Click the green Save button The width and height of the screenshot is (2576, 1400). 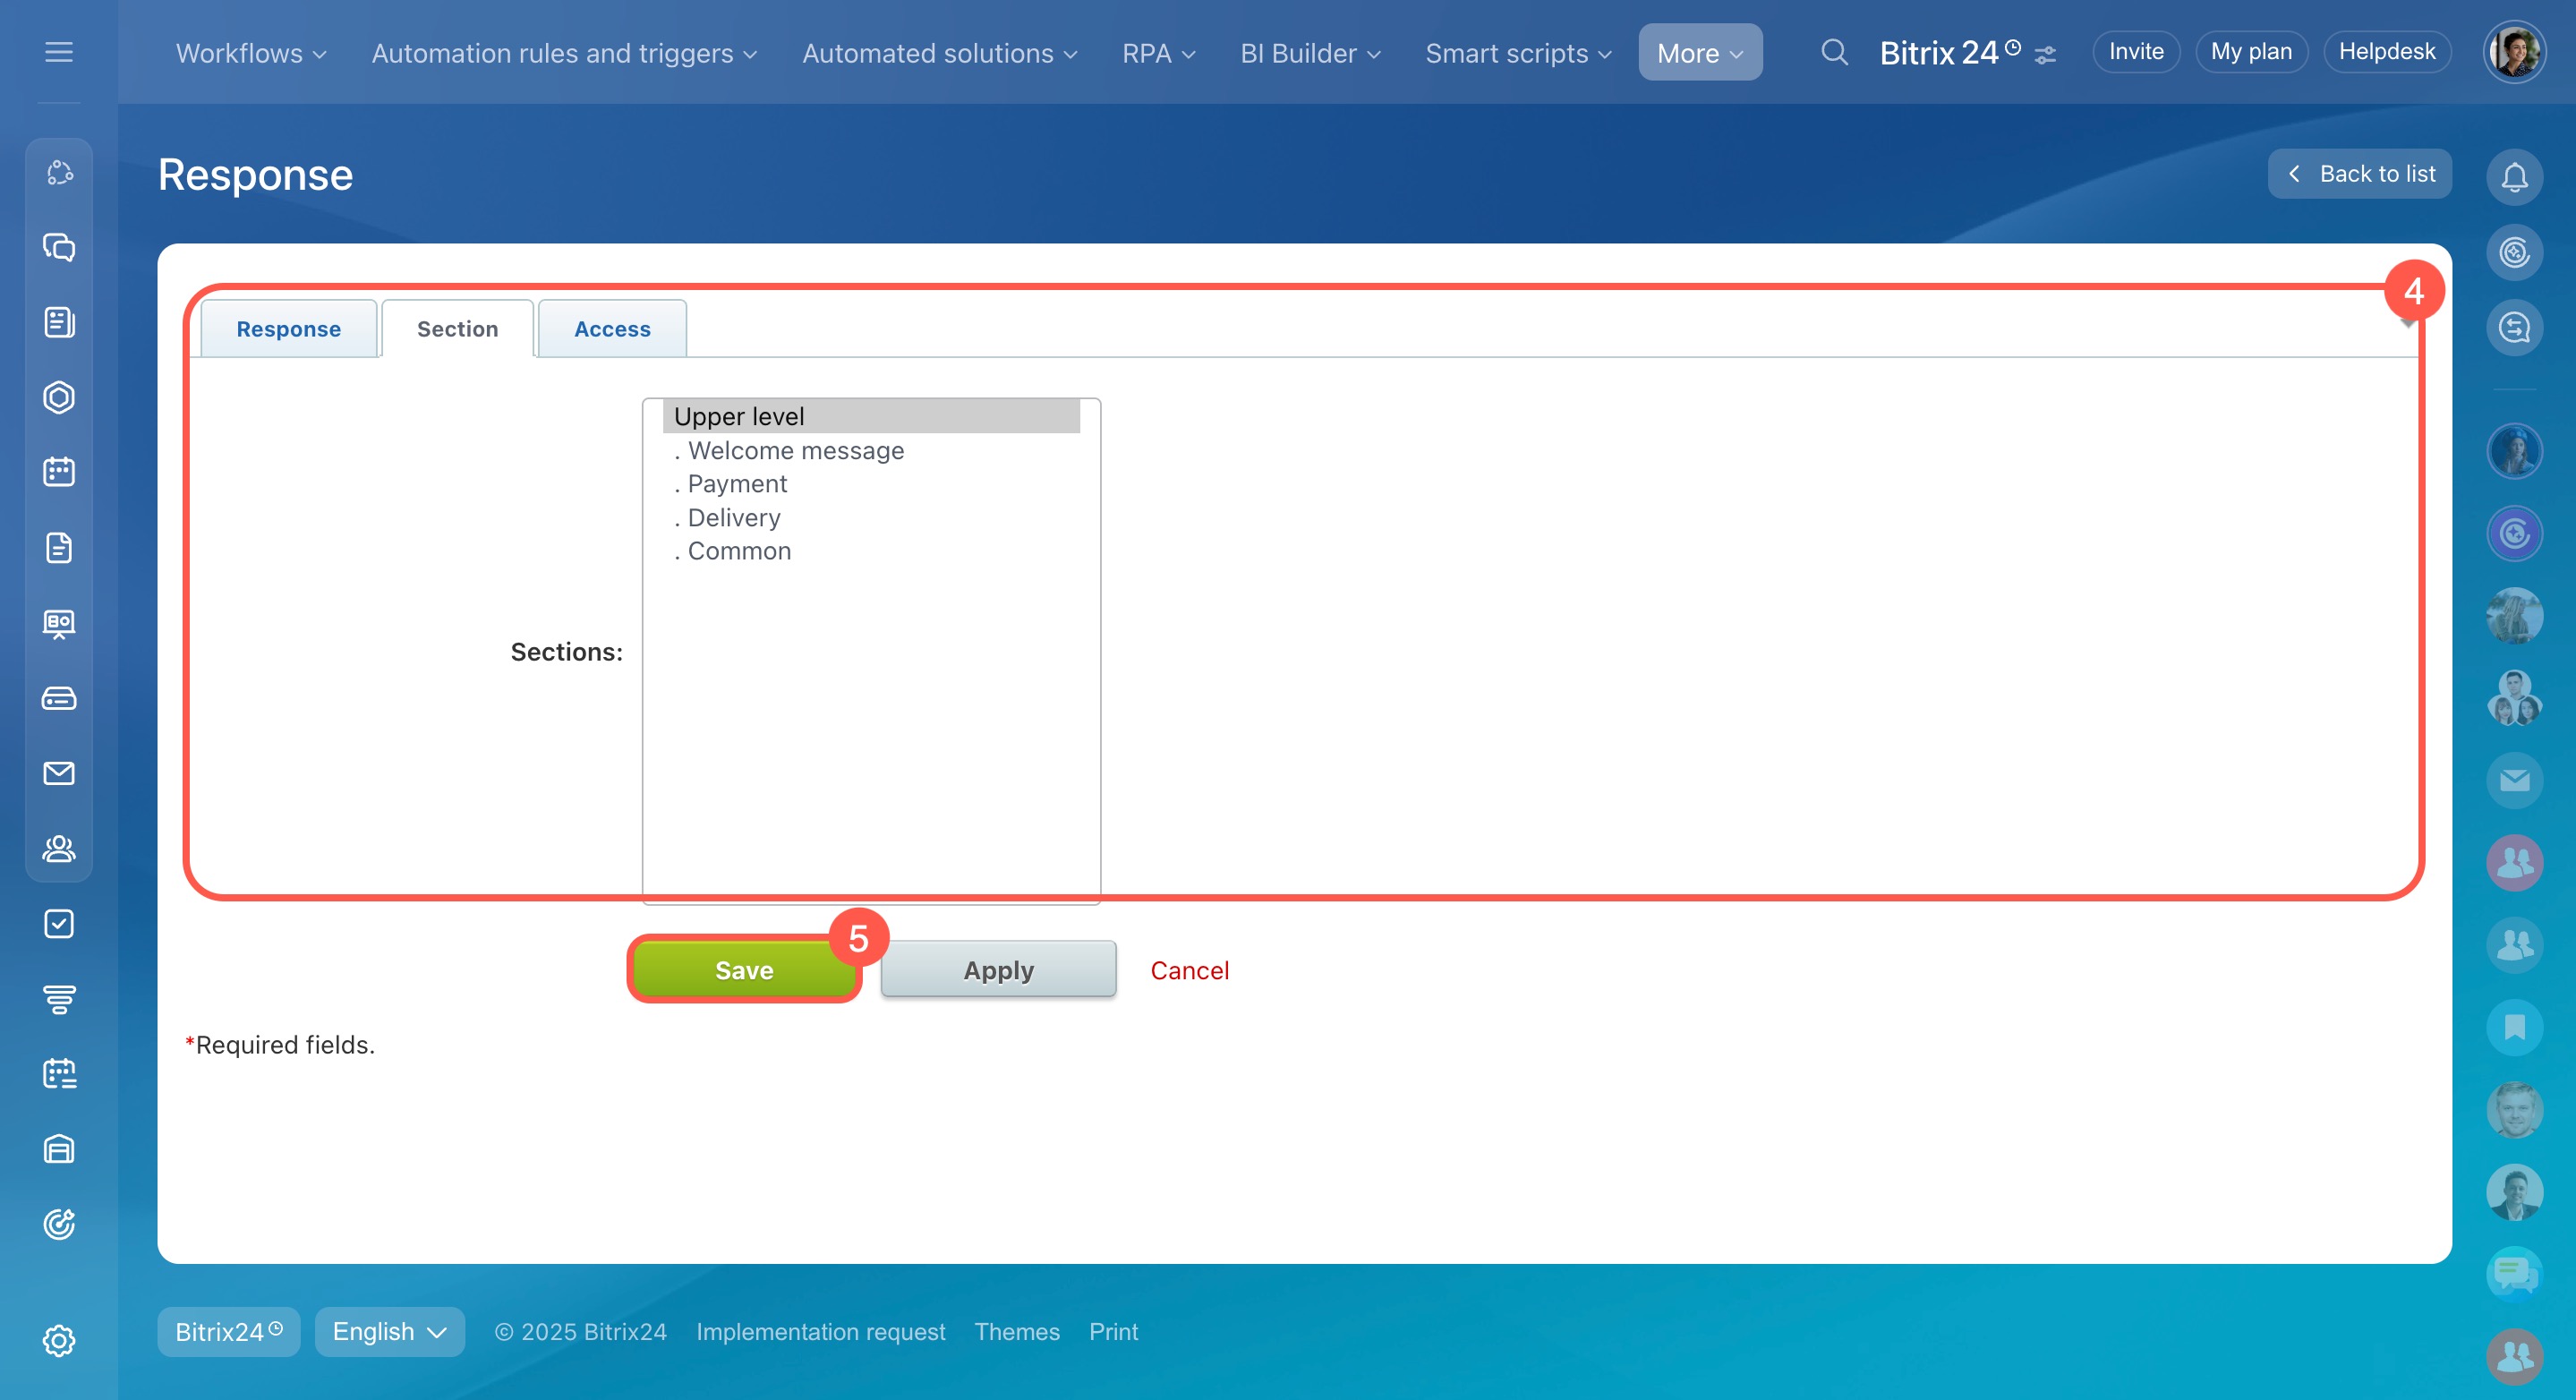coord(744,970)
